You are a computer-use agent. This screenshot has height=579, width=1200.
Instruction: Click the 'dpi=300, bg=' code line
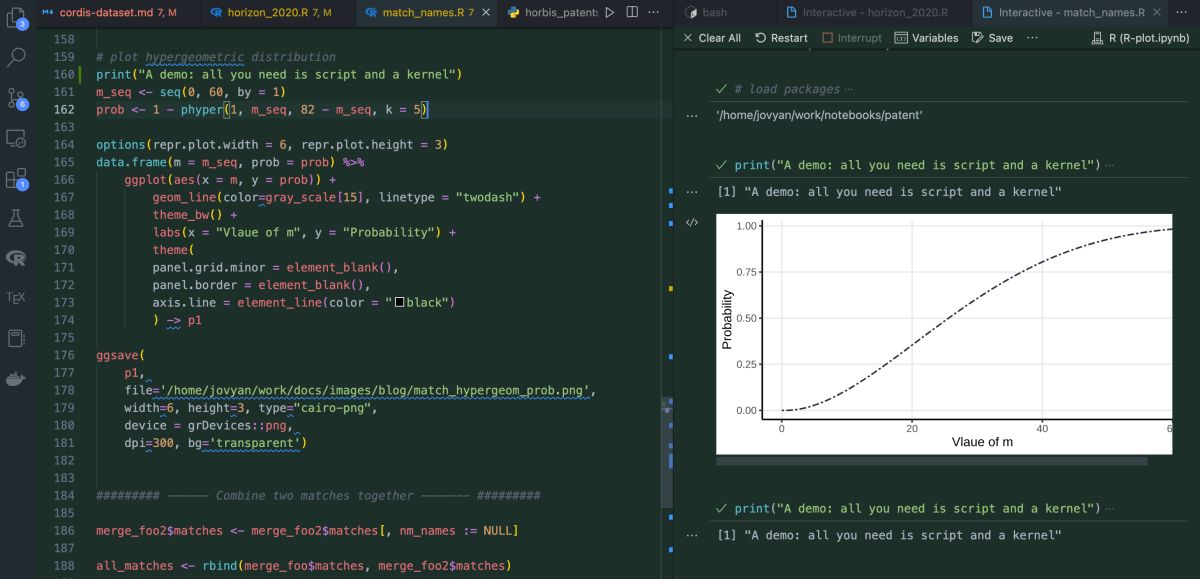216,443
